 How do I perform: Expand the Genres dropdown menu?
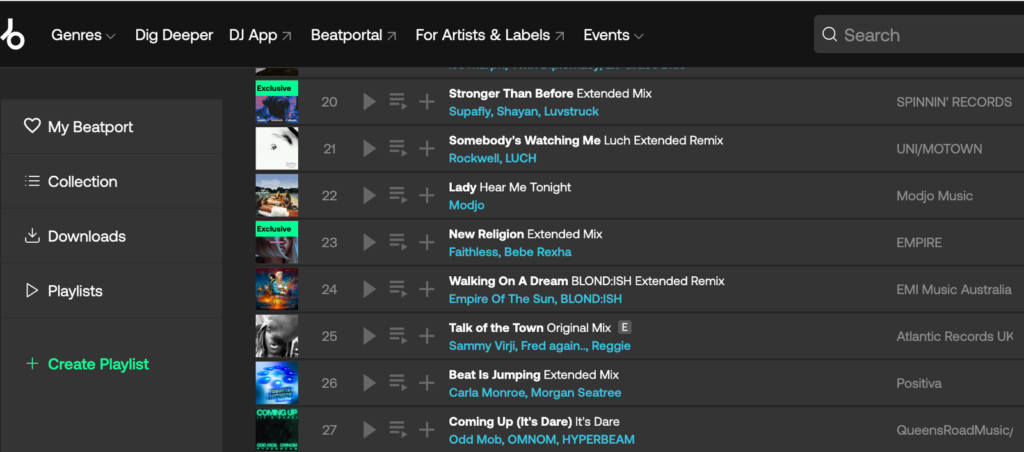(x=83, y=35)
